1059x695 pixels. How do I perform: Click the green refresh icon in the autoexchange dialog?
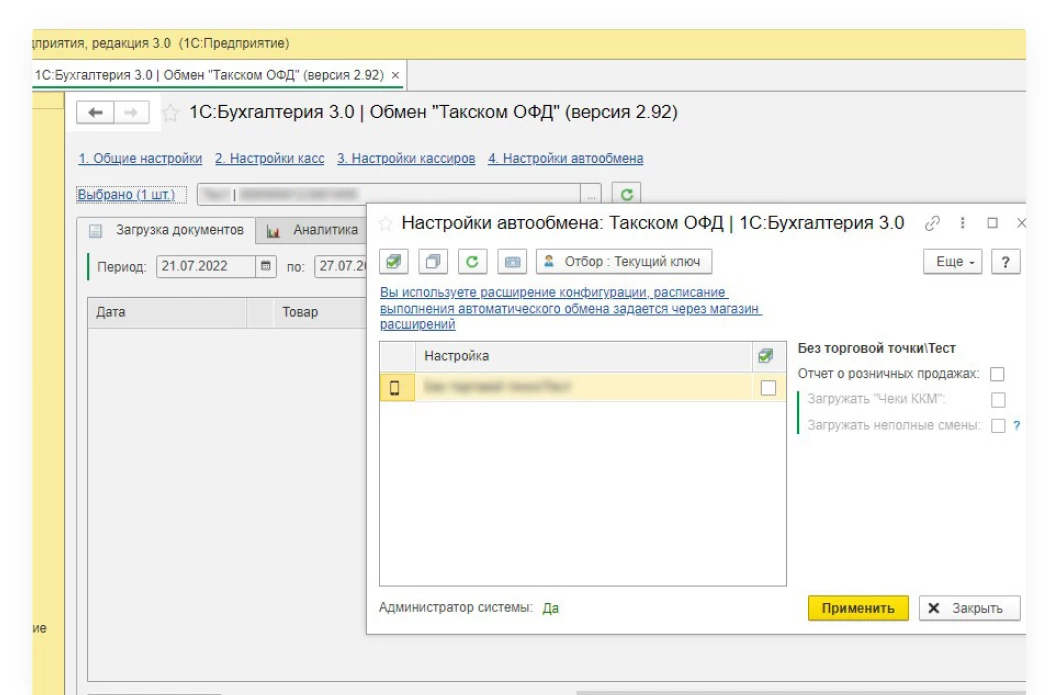pyautogui.click(x=473, y=262)
